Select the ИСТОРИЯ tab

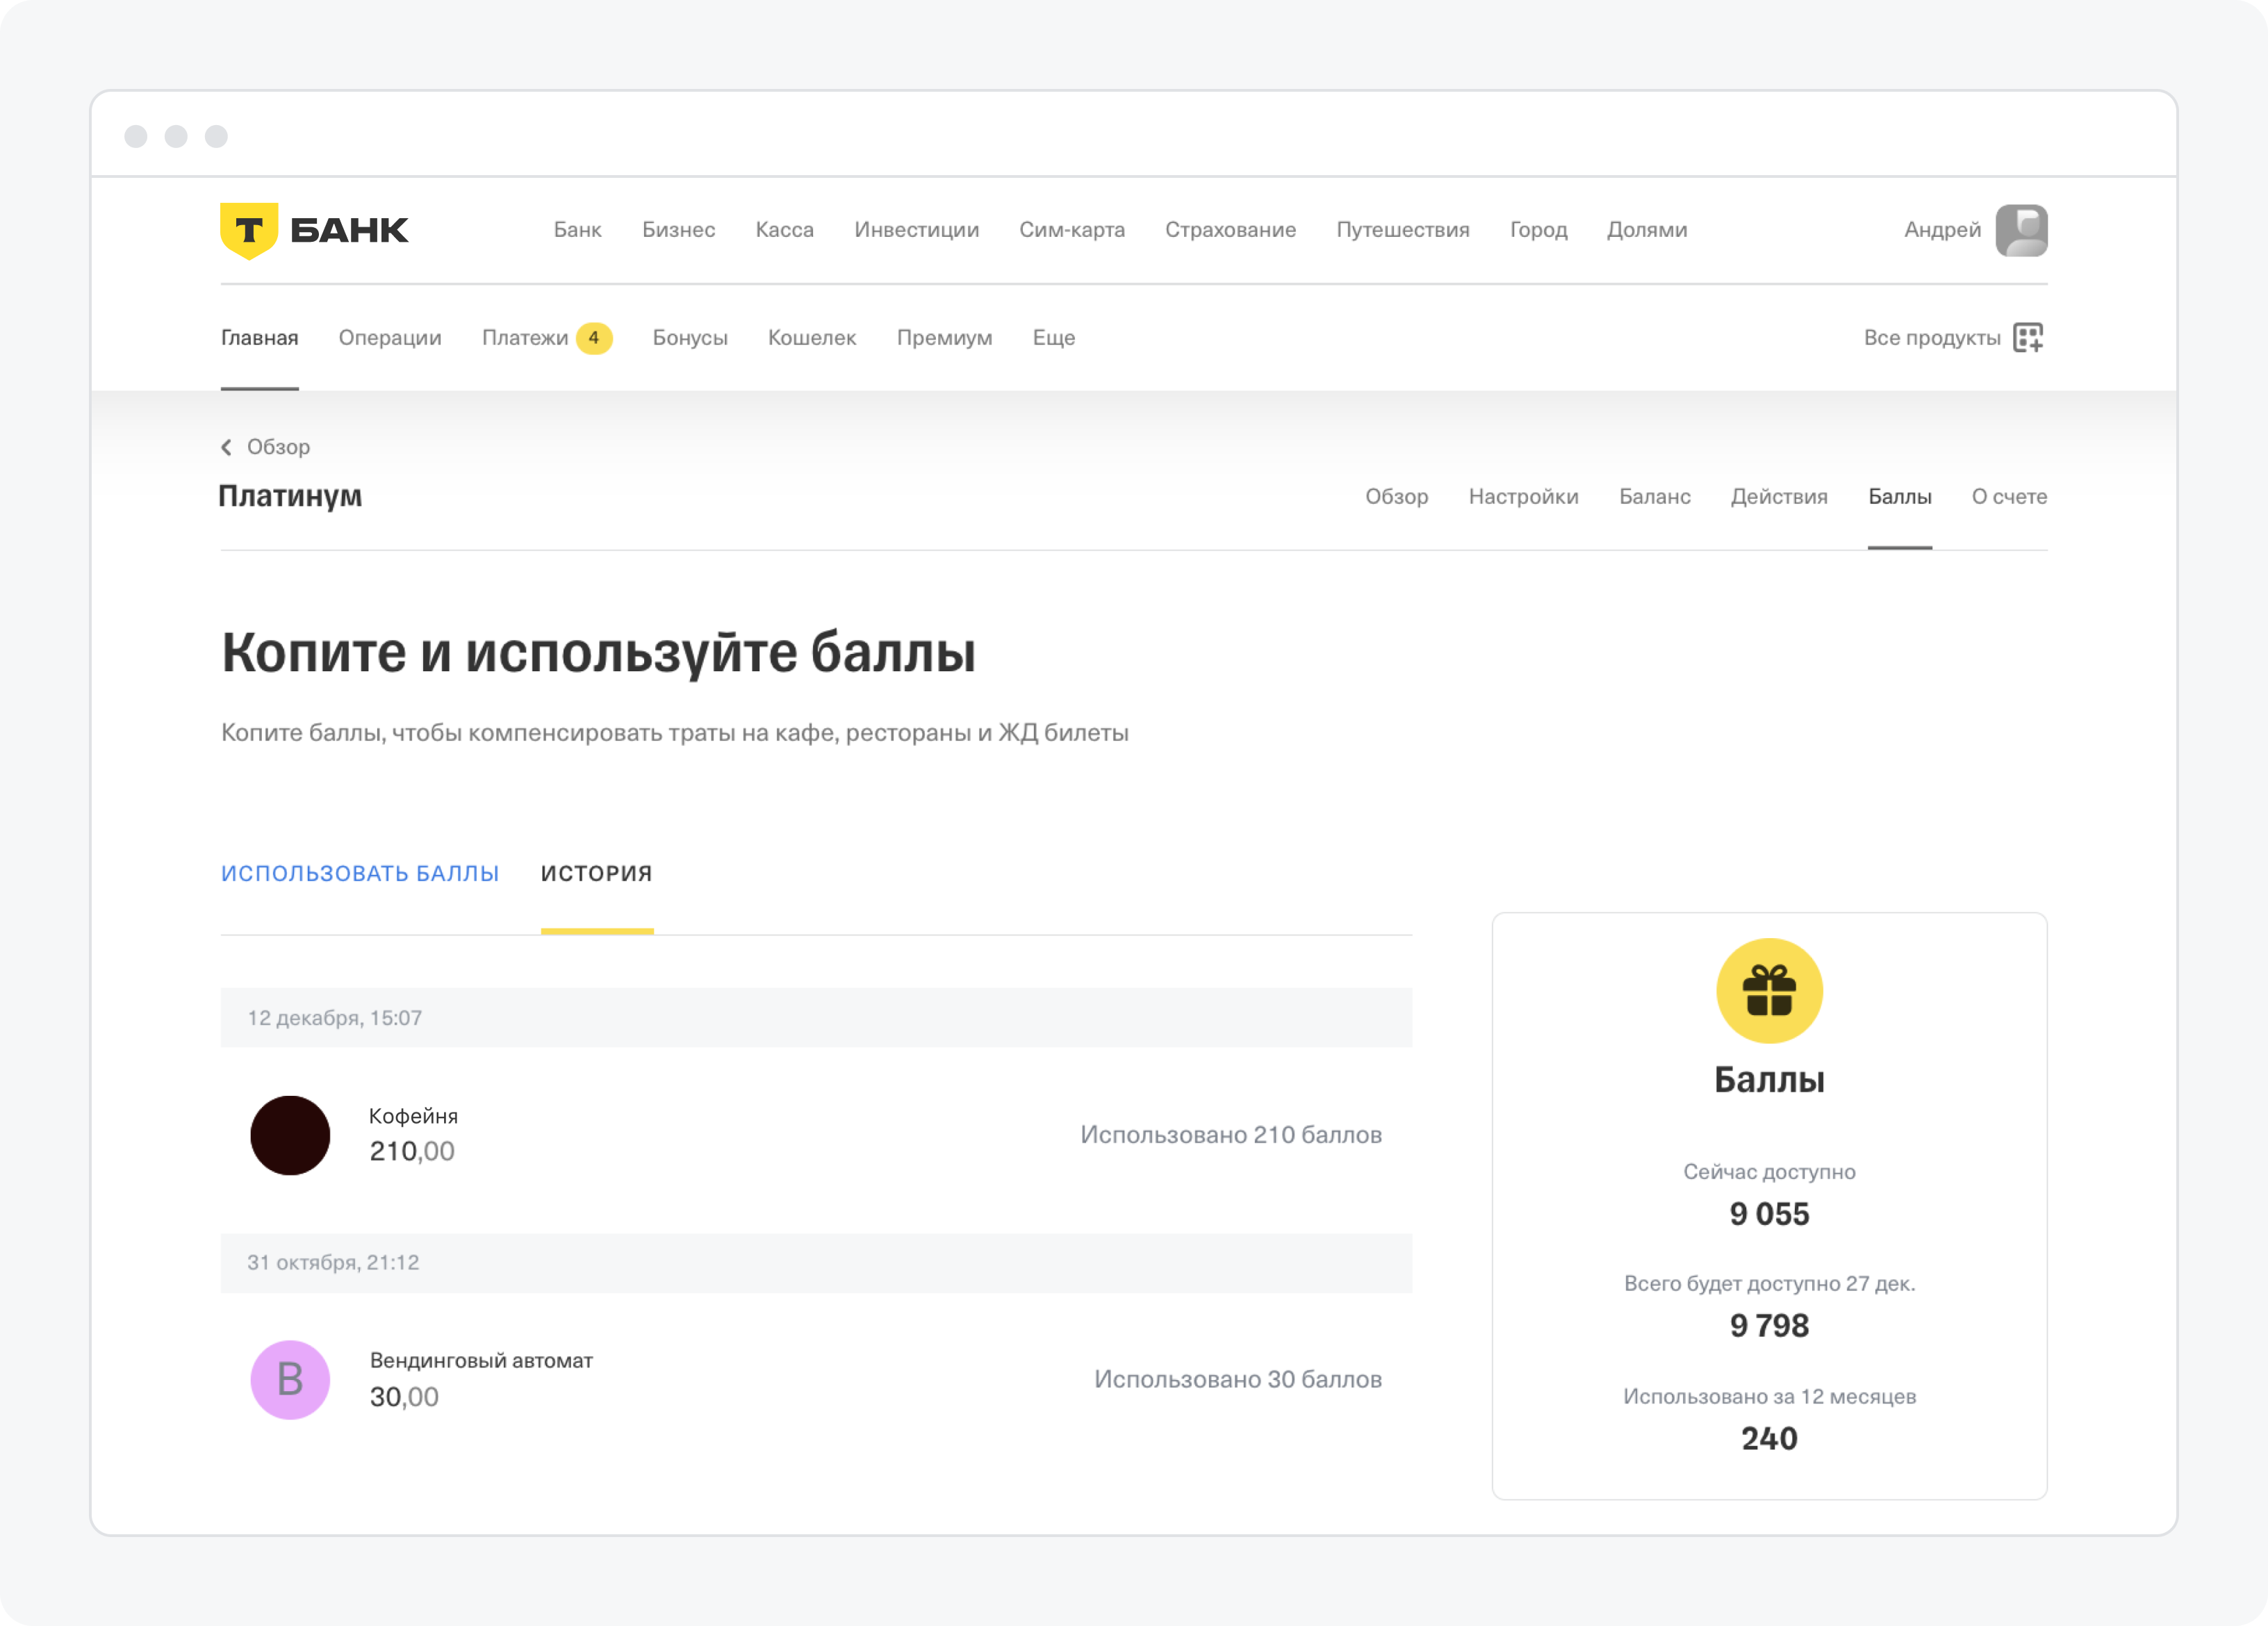click(596, 874)
